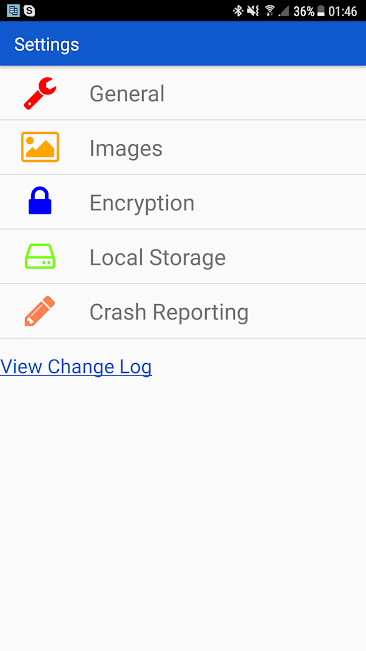Screen dimensions: 366x651
Task: Tap the muted sound status icon
Action: [253, 11]
